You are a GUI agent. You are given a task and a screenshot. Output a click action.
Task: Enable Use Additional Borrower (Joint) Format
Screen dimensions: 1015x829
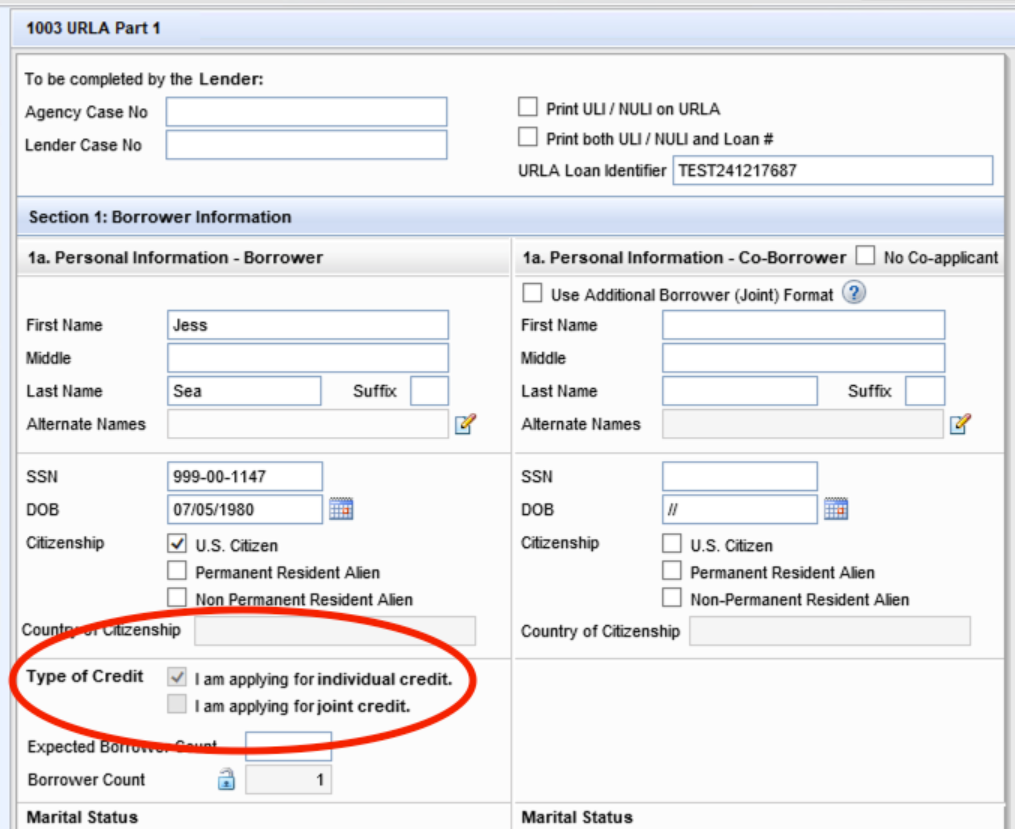tap(533, 294)
